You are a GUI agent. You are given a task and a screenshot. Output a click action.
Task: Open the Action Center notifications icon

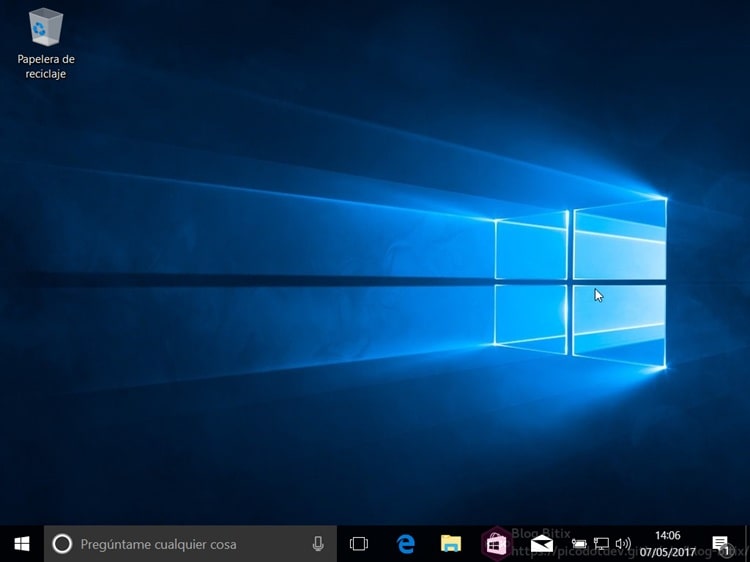[721, 545]
